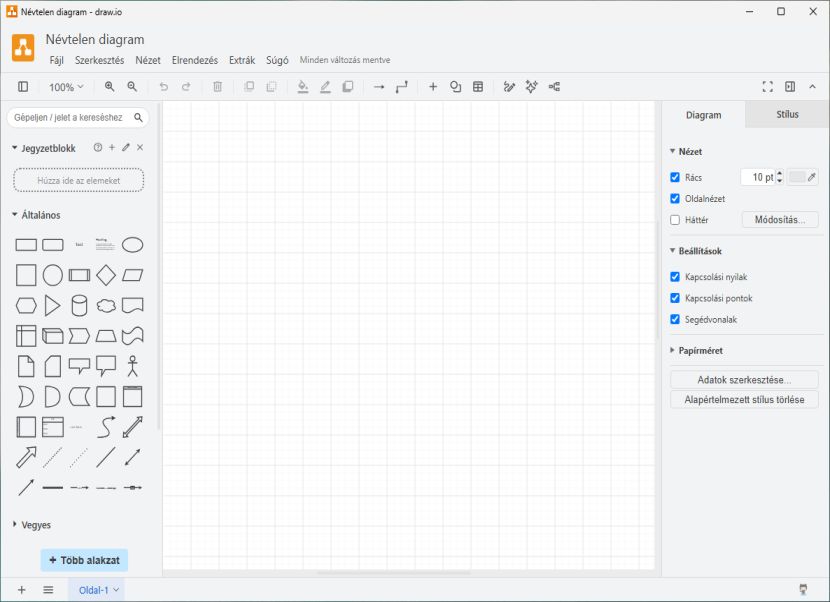Open the line color pencil tool
This screenshot has width=830, height=602.
pos(325,86)
